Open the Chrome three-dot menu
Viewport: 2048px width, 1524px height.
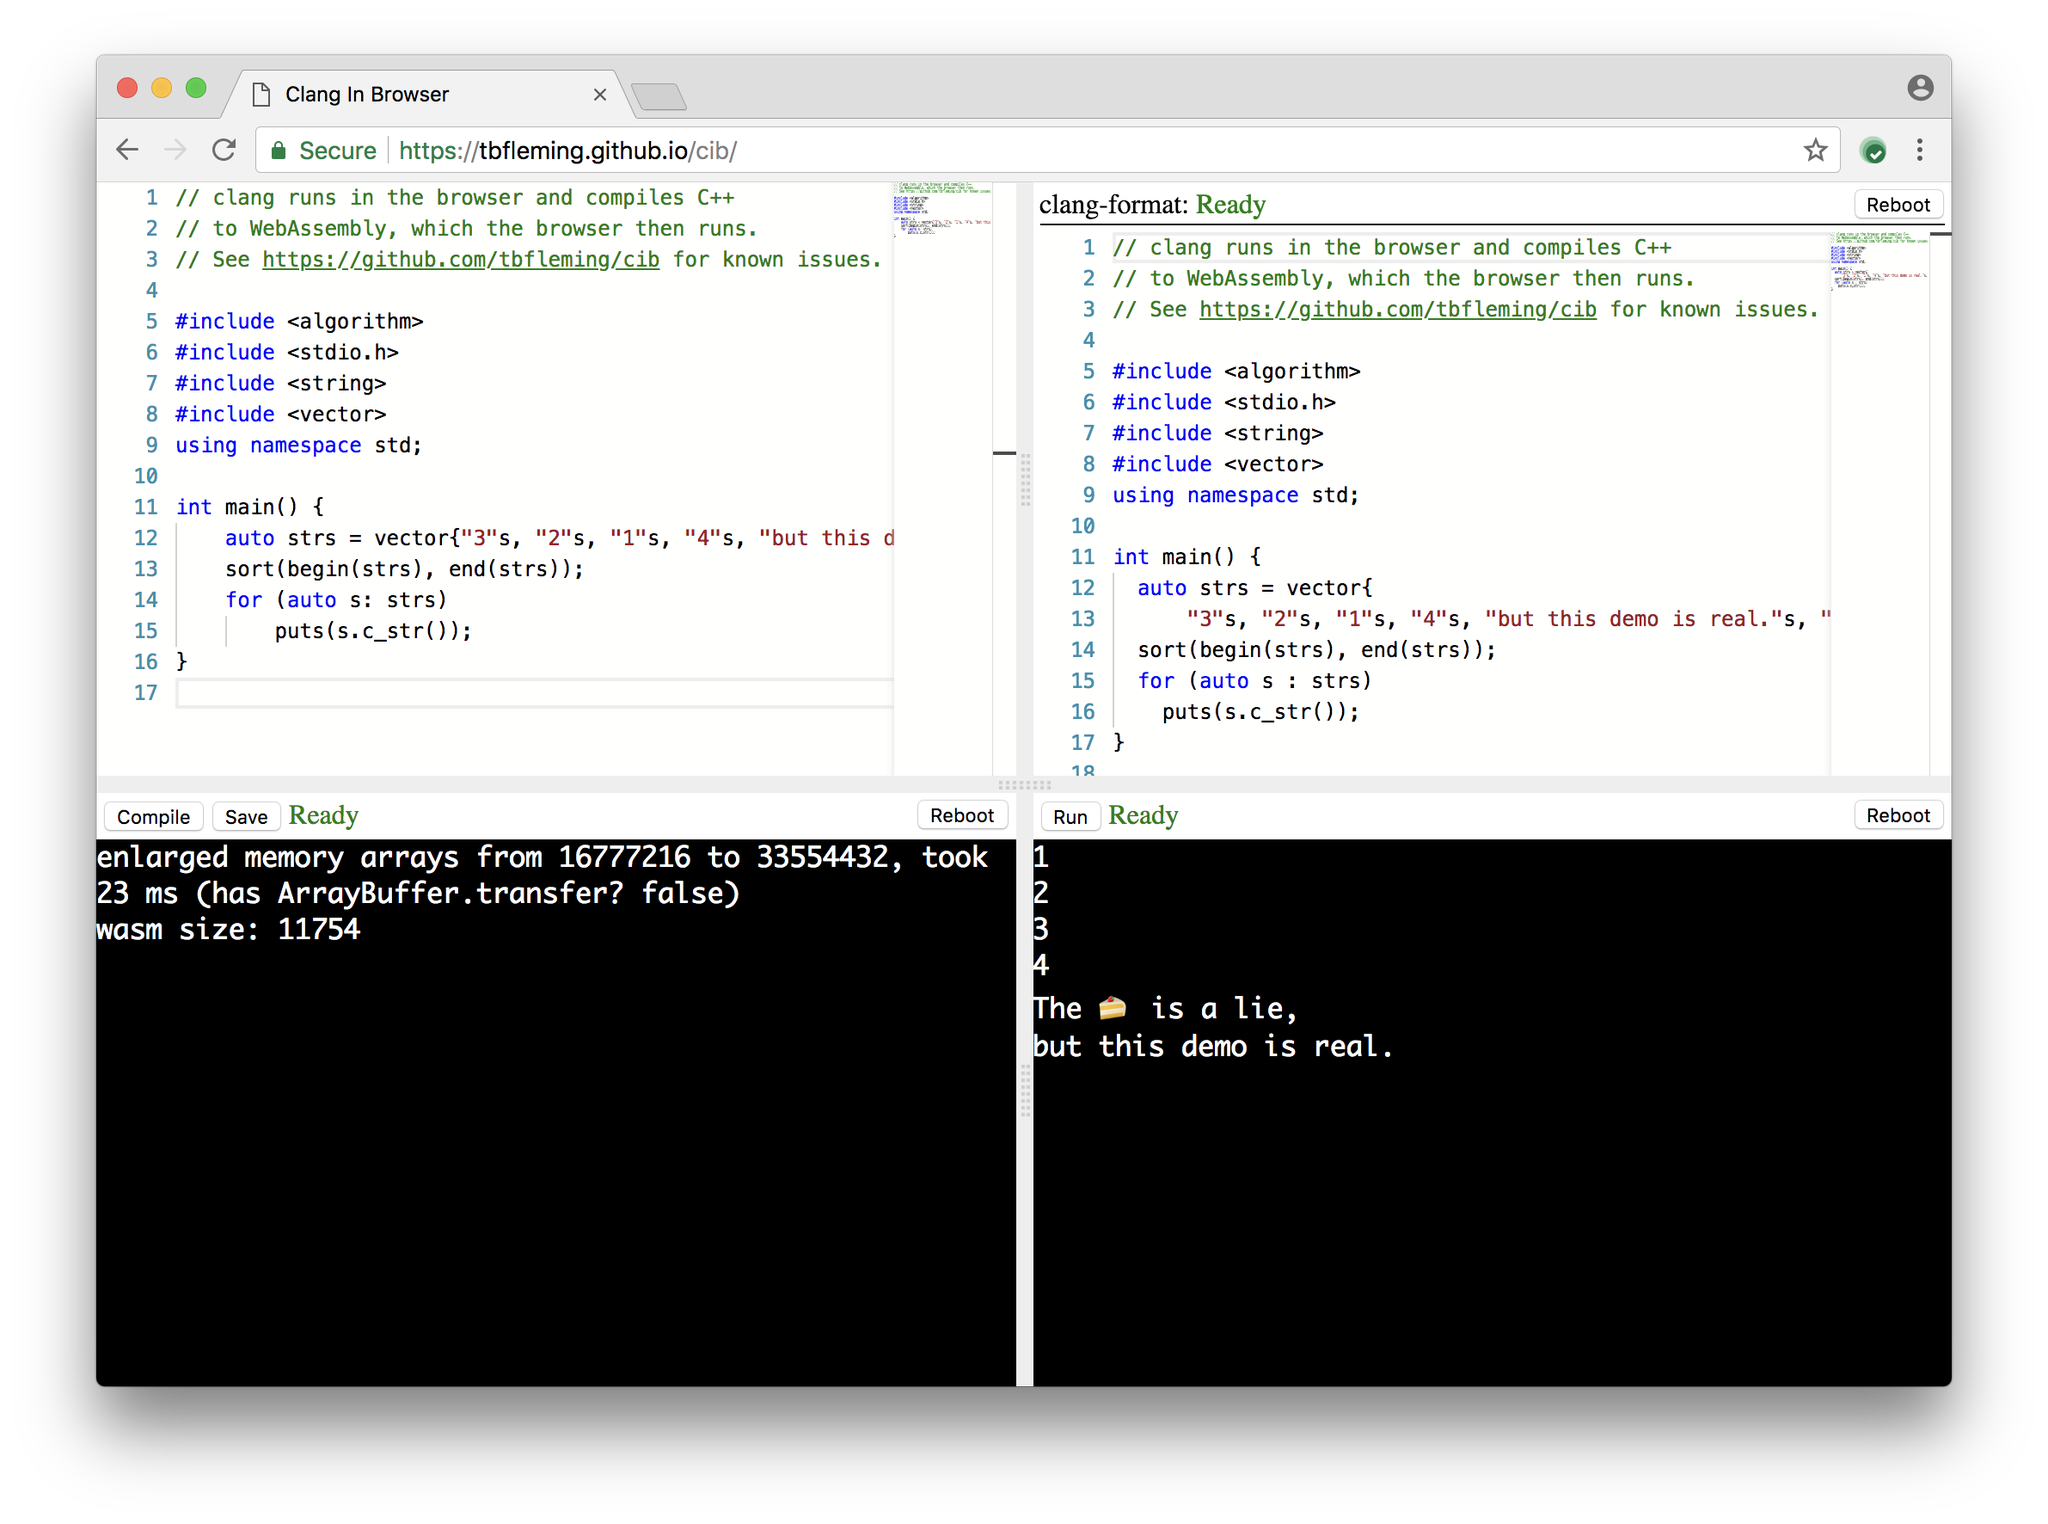coord(1919,150)
